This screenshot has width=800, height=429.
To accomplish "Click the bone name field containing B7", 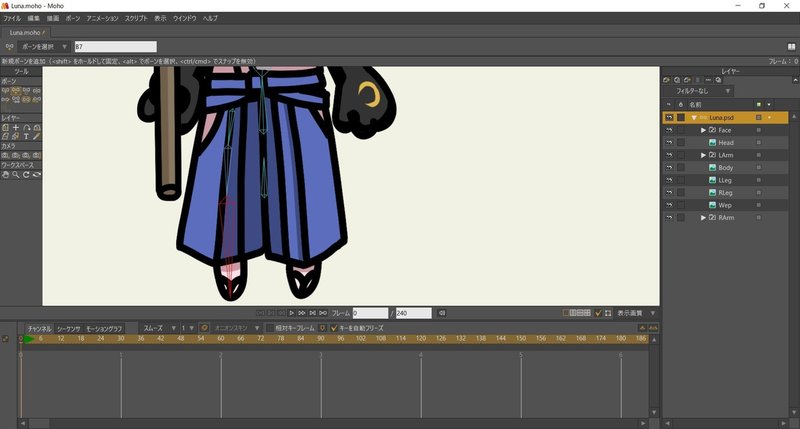I will (x=115, y=46).
